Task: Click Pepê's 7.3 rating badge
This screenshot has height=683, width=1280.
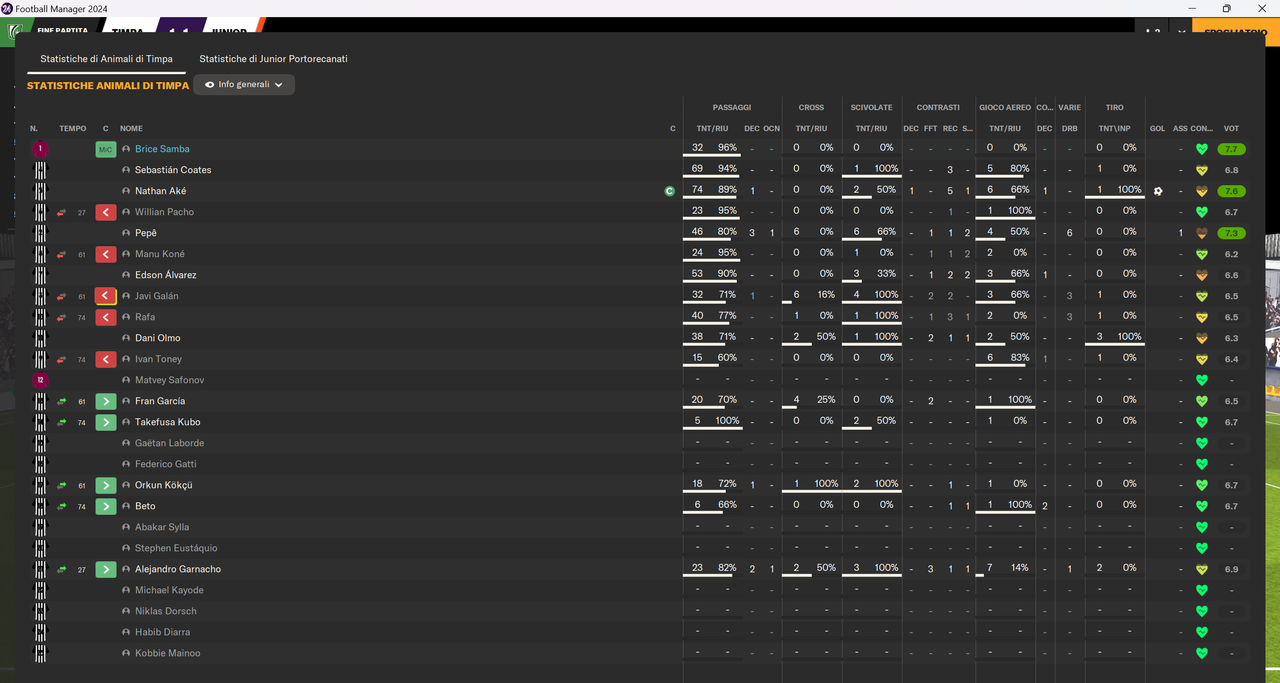Action: [1231, 233]
